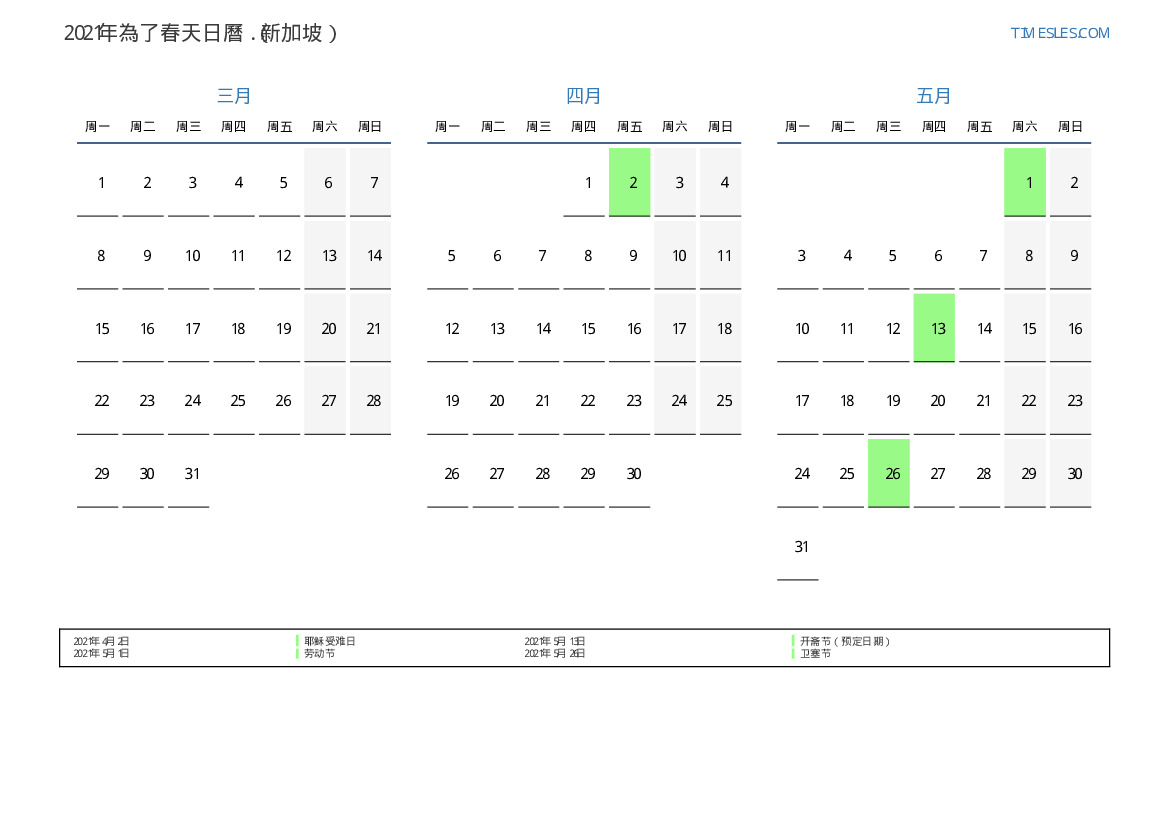Open the TIMESLES.COM link
This screenshot has width=1169, height=827.
(1060, 33)
